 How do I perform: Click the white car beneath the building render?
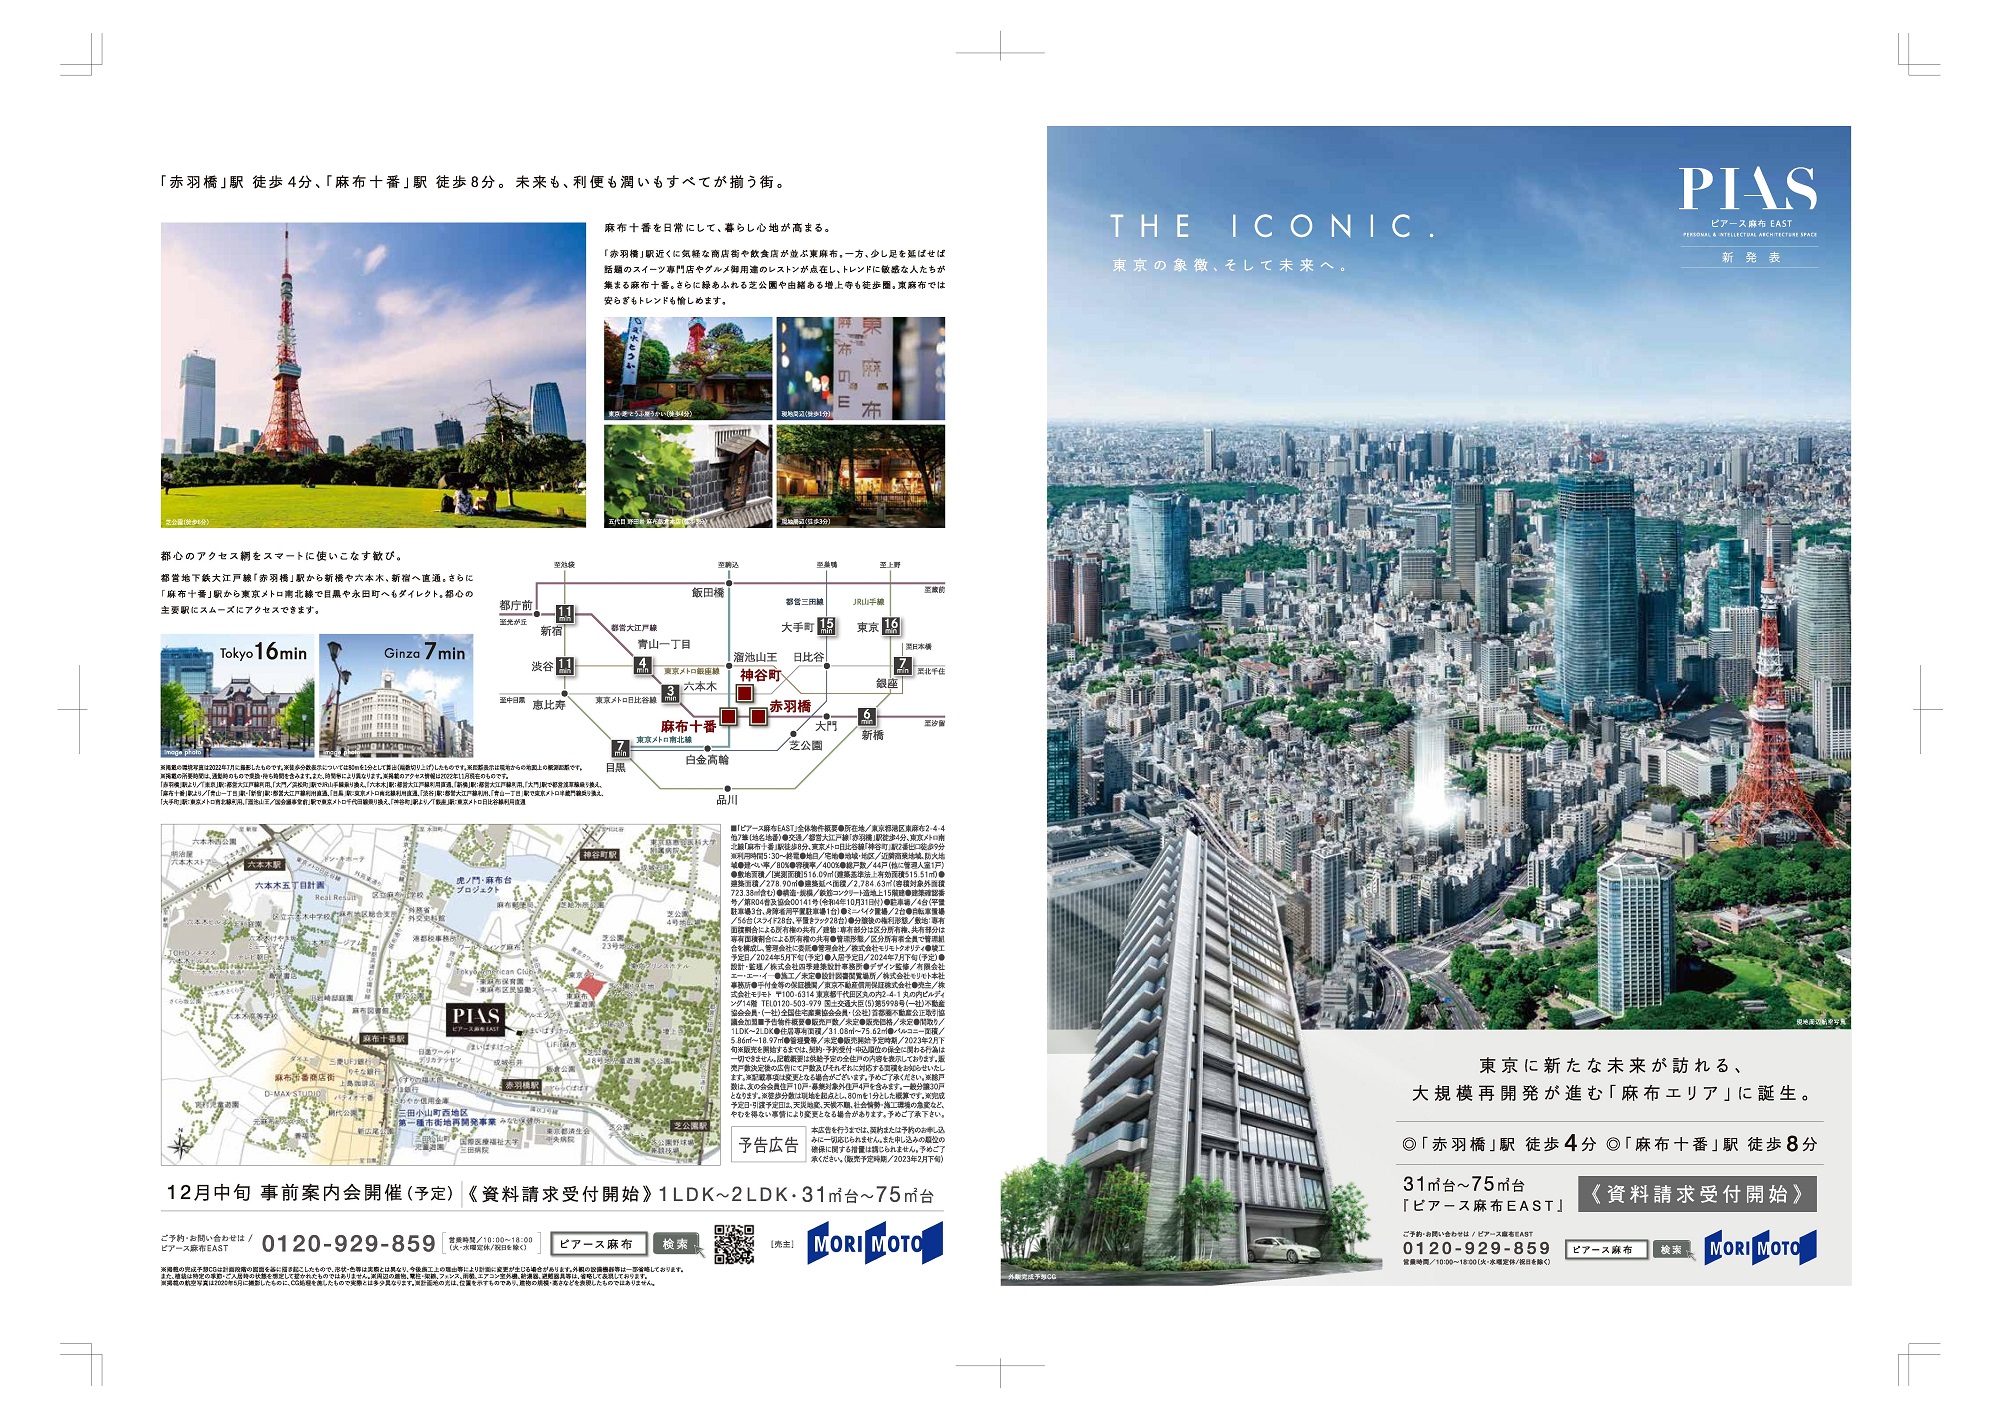pyautogui.click(x=1284, y=1249)
